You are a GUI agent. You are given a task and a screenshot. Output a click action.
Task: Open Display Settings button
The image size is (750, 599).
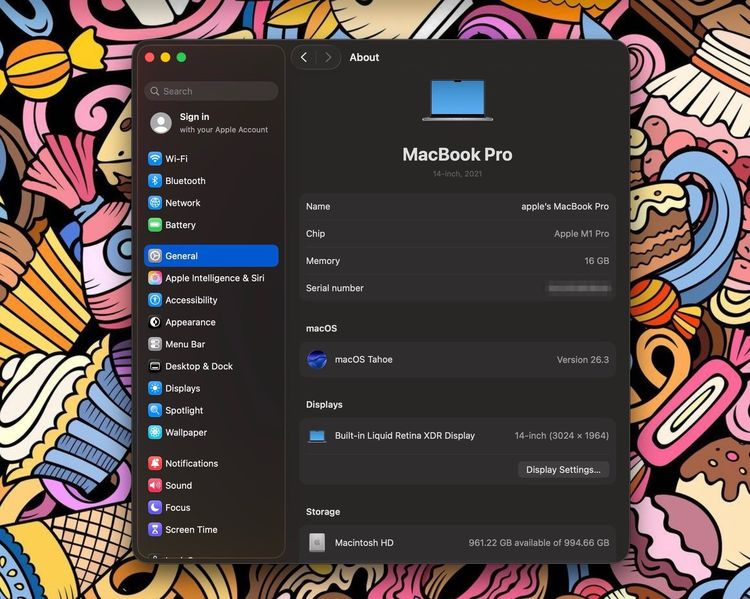click(563, 469)
